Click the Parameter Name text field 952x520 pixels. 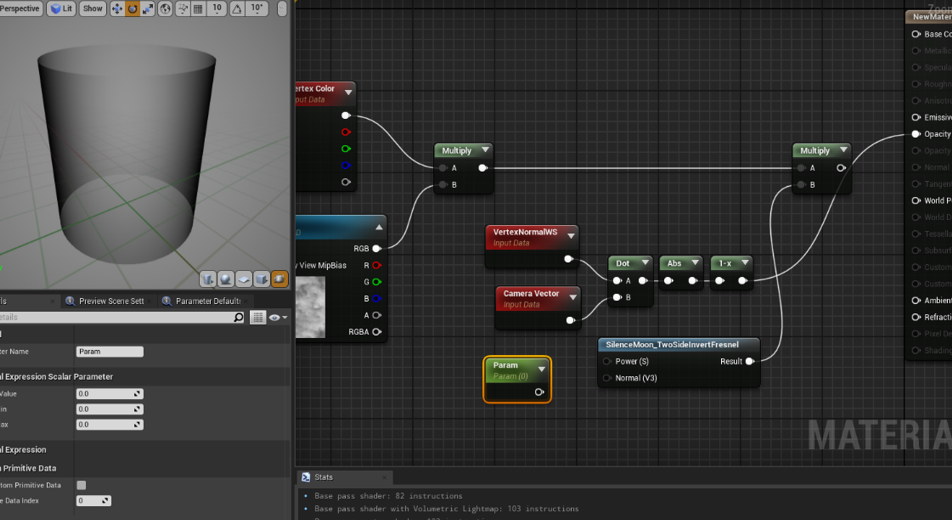(109, 351)
